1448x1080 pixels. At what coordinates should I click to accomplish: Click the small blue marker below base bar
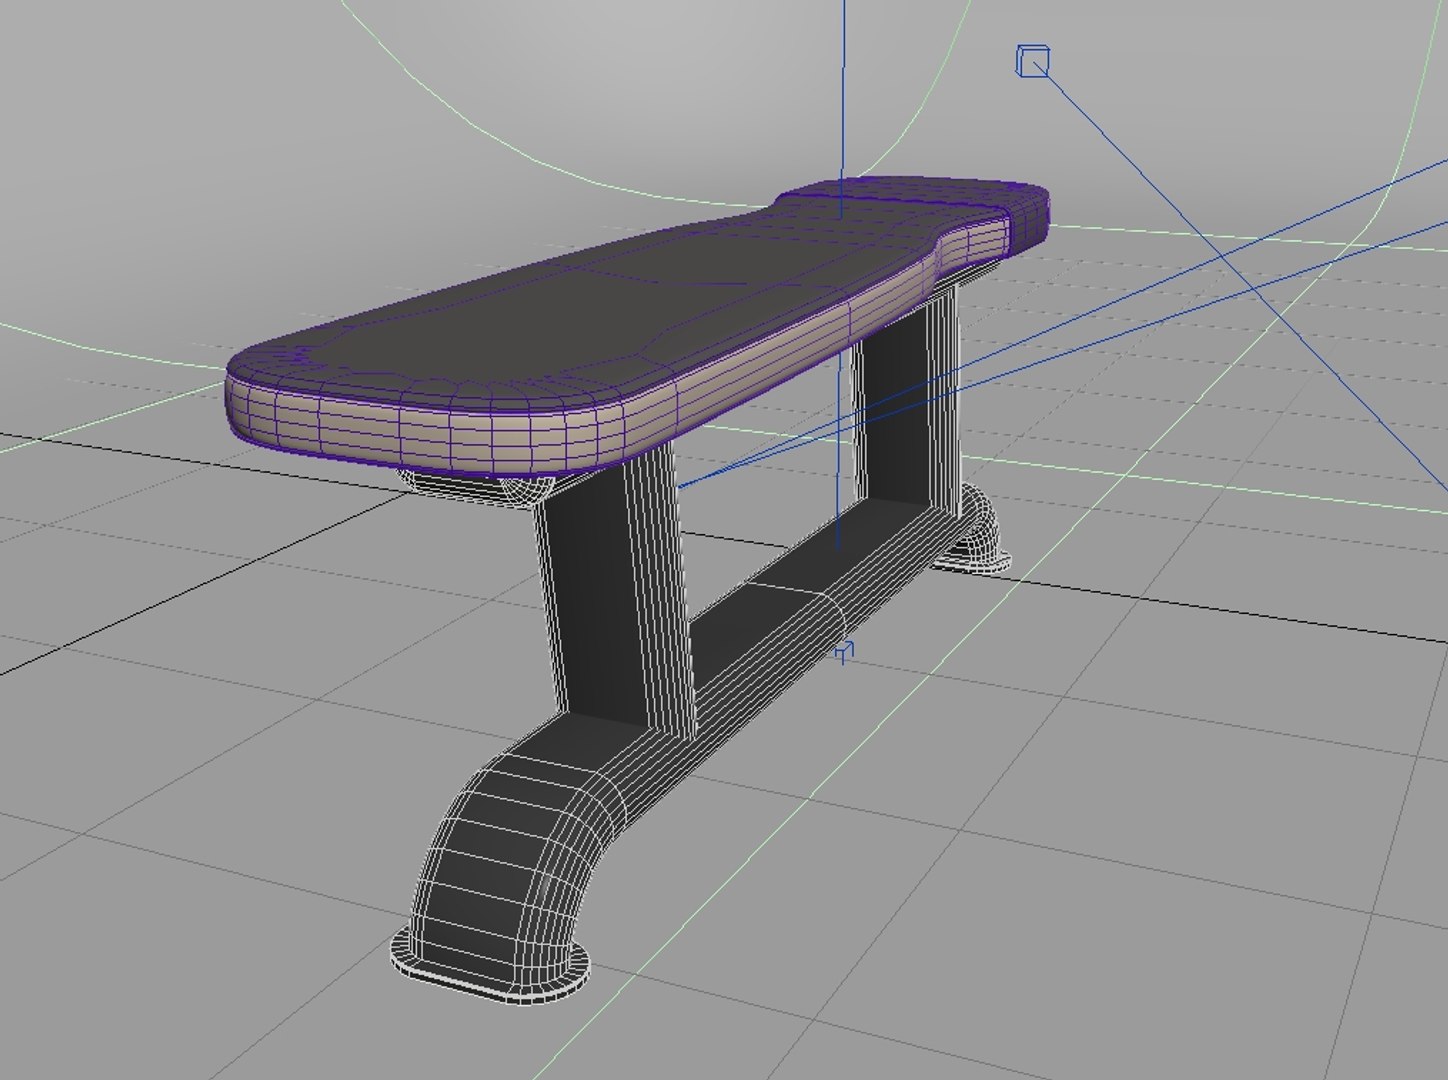click(x=845, y=652)
